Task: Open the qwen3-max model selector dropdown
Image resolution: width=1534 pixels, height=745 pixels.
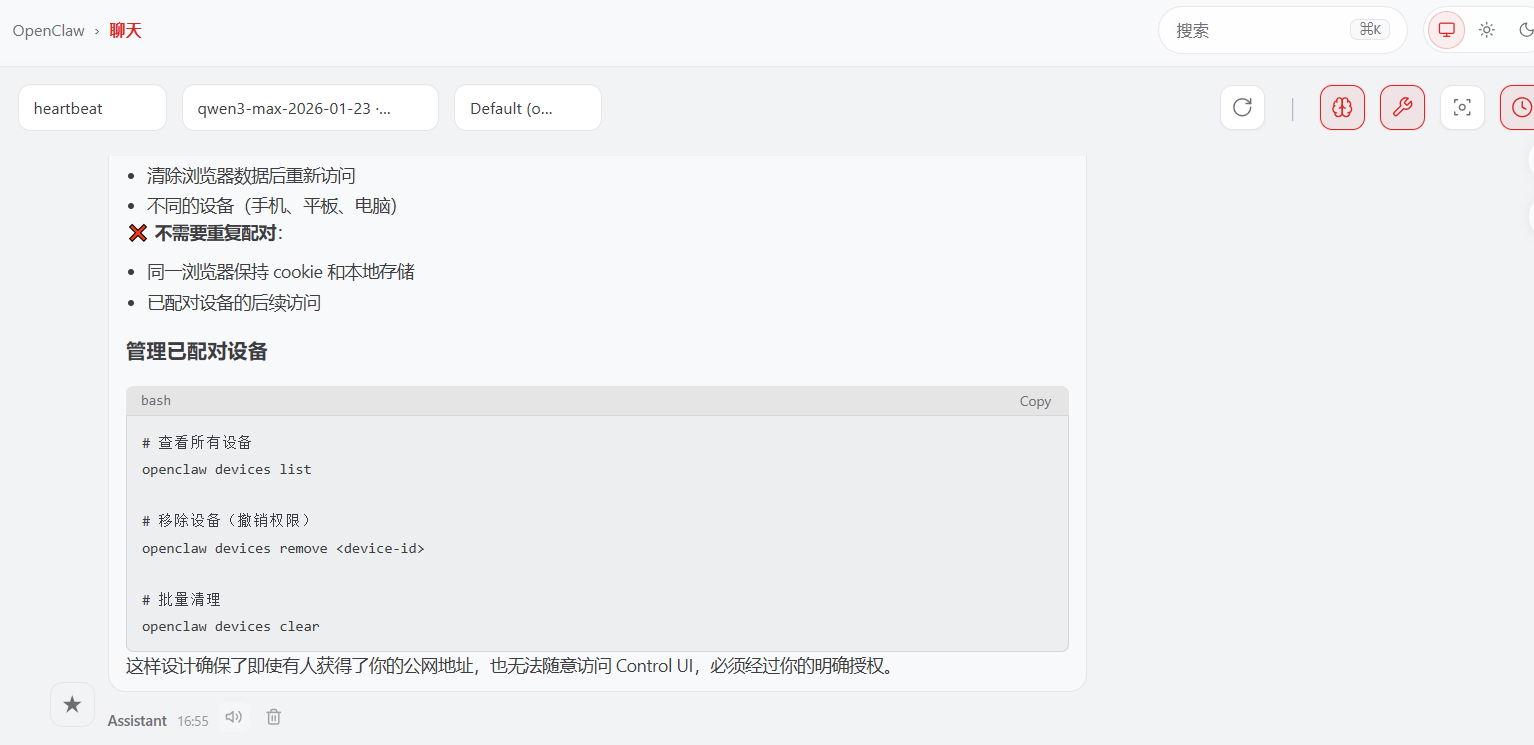Action: (x=310, y=108)
